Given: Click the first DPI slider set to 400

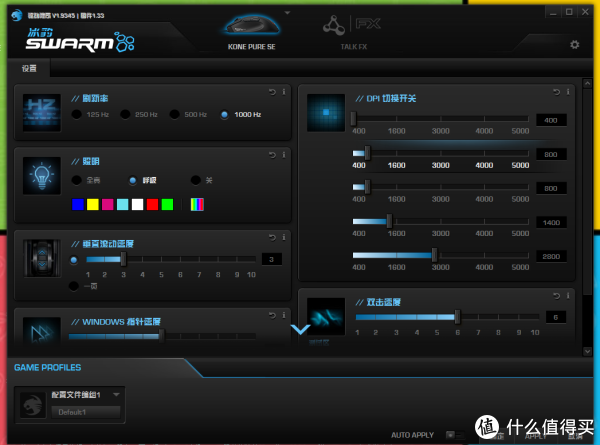Looking at the screenshot, I should [x=354, y=119].
